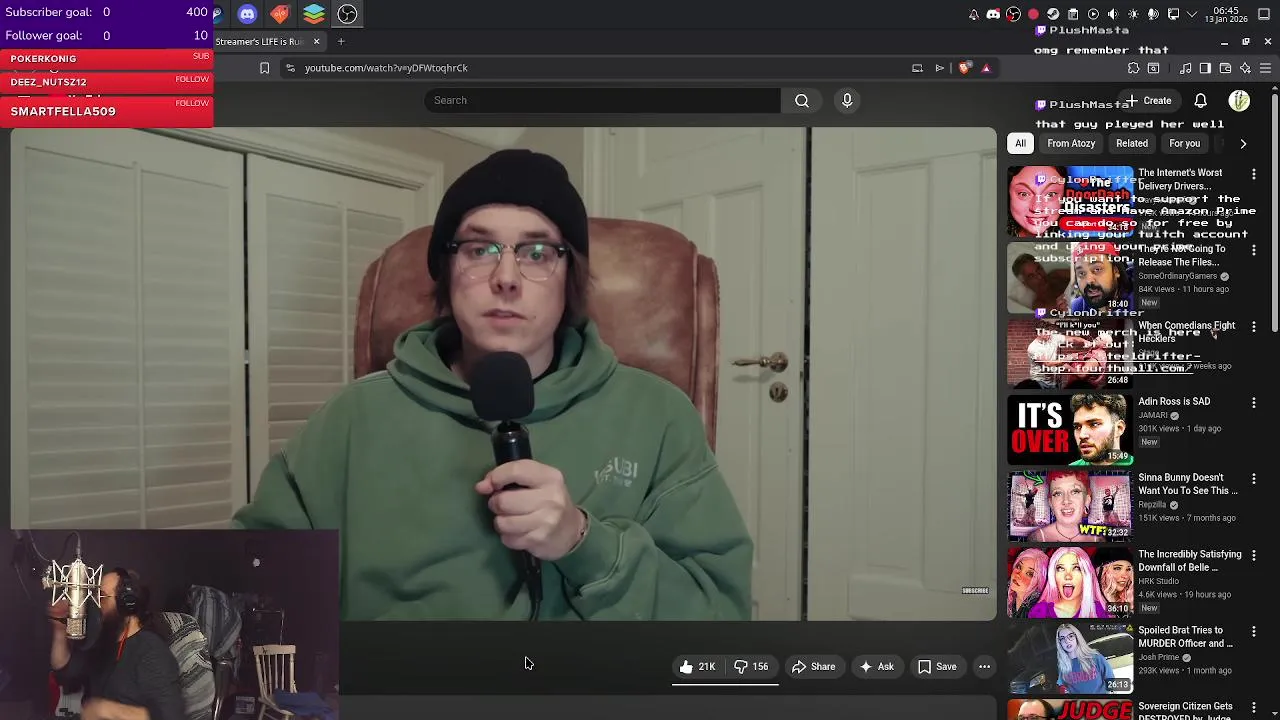The height and width of the screenshot is (720, 1280).
Task: Open options for Internet's Worst Delivery Drivers
Action: click(x=1253, y=174)
